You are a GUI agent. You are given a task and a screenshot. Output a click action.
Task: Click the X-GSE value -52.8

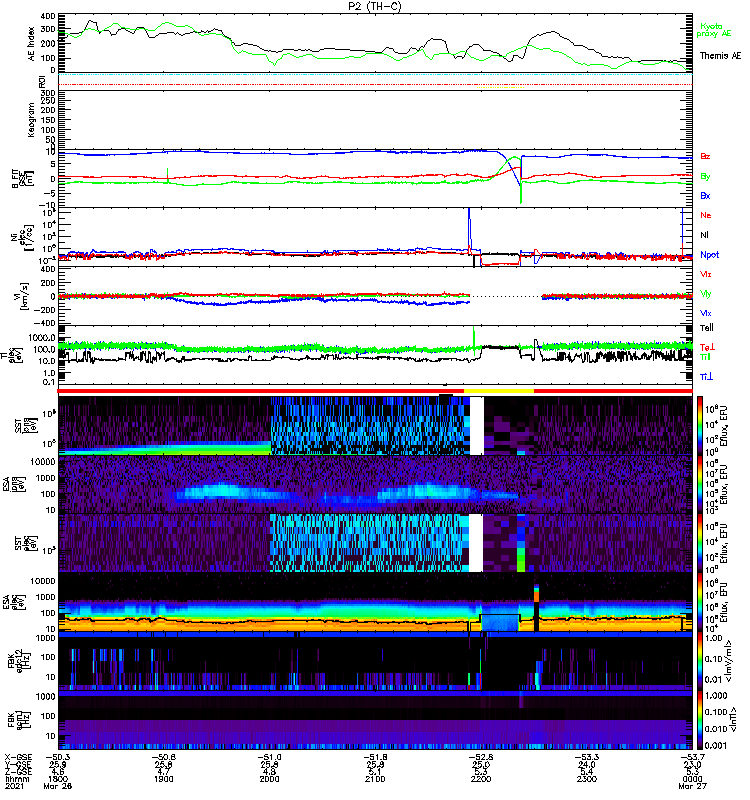click(481, 758)
